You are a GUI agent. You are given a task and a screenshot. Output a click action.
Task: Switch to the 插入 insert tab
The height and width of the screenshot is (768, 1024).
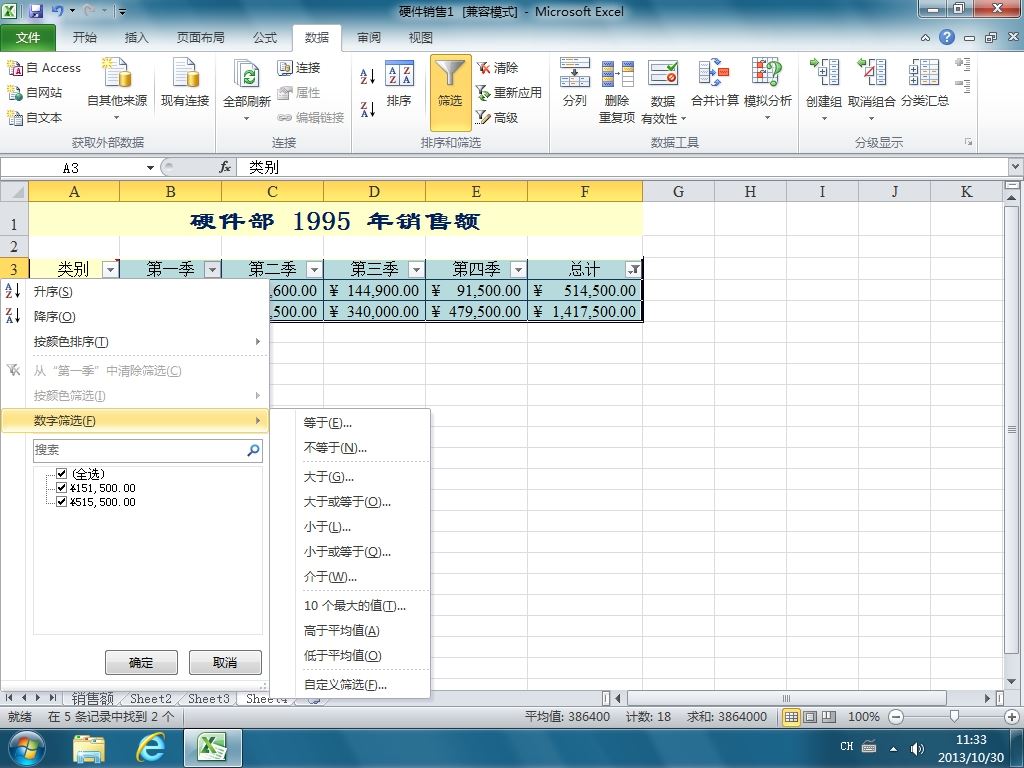coord(136,38)
